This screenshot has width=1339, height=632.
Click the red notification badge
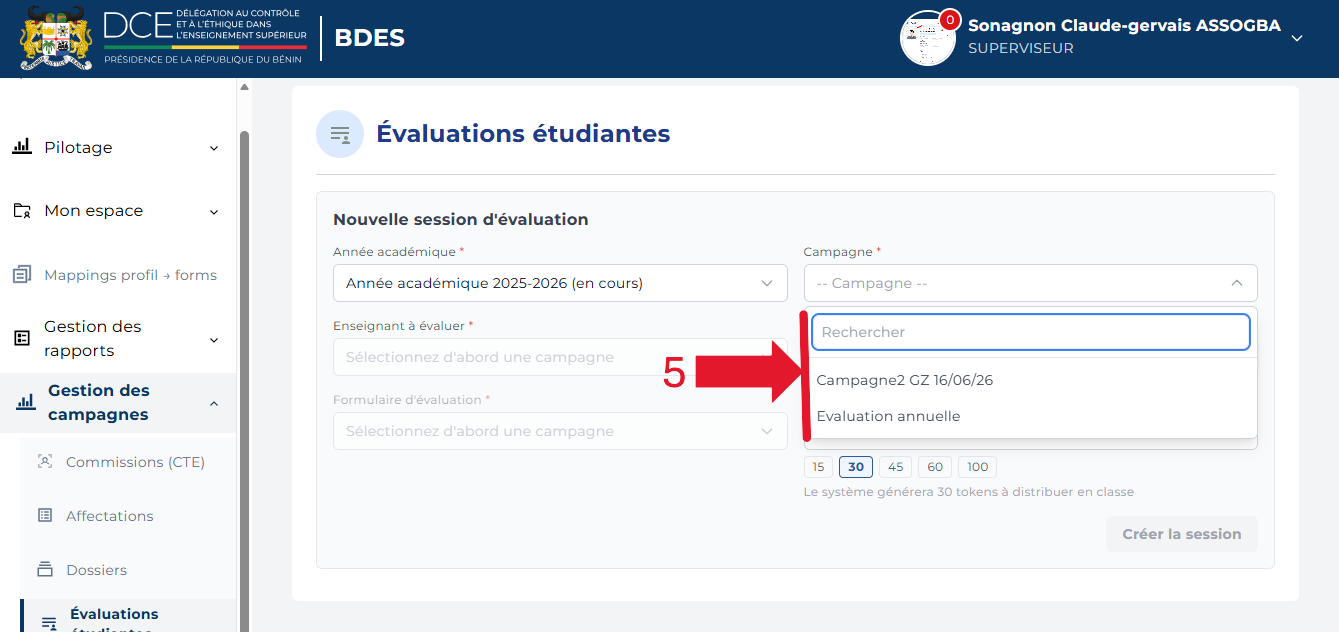949,20
